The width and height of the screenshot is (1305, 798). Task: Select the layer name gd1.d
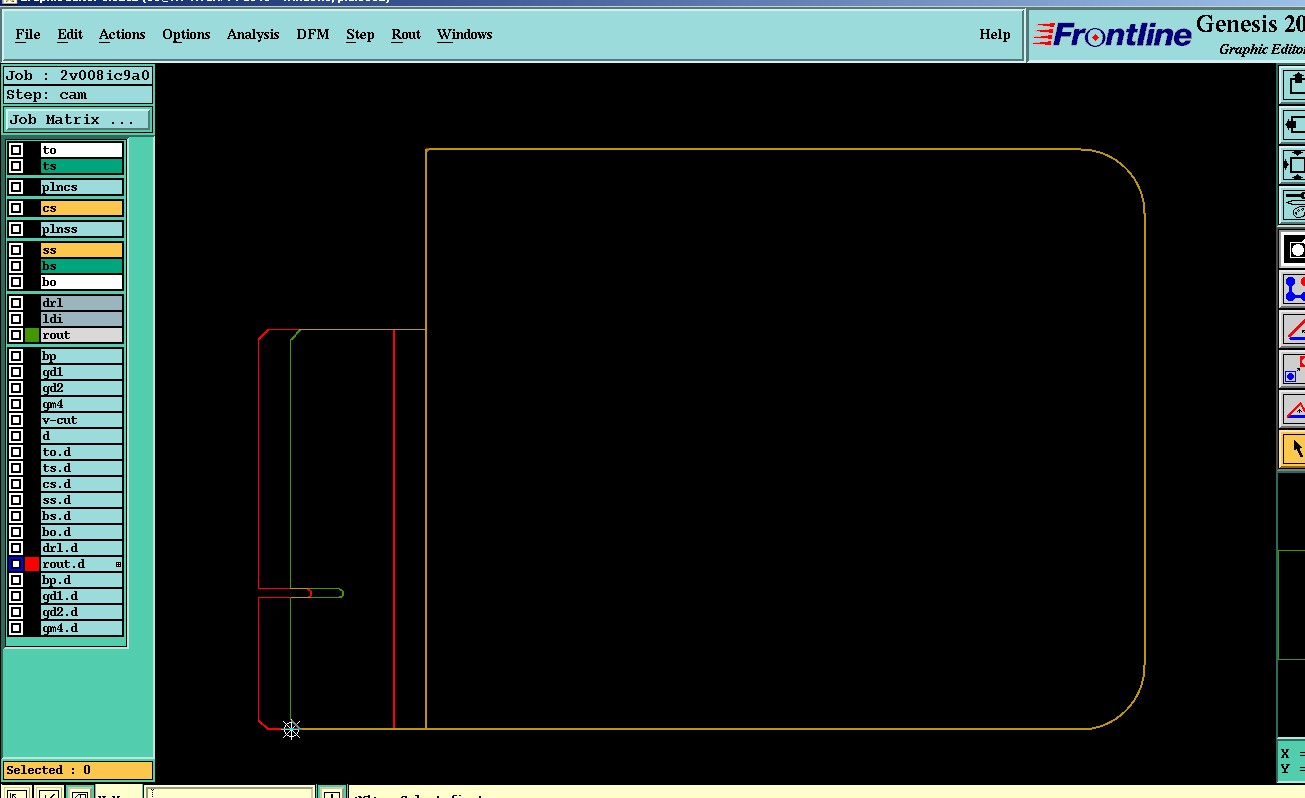[82, 596]
